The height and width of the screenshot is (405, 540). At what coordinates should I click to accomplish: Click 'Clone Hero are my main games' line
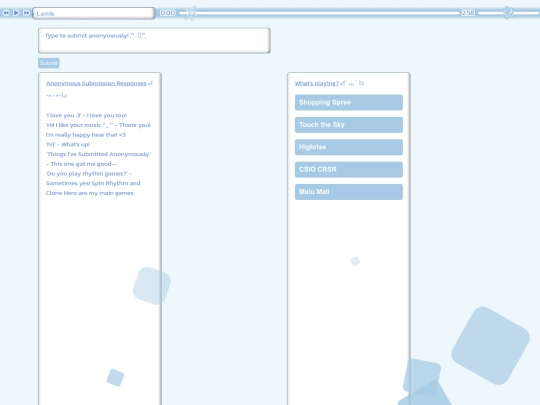coord(90,193)
